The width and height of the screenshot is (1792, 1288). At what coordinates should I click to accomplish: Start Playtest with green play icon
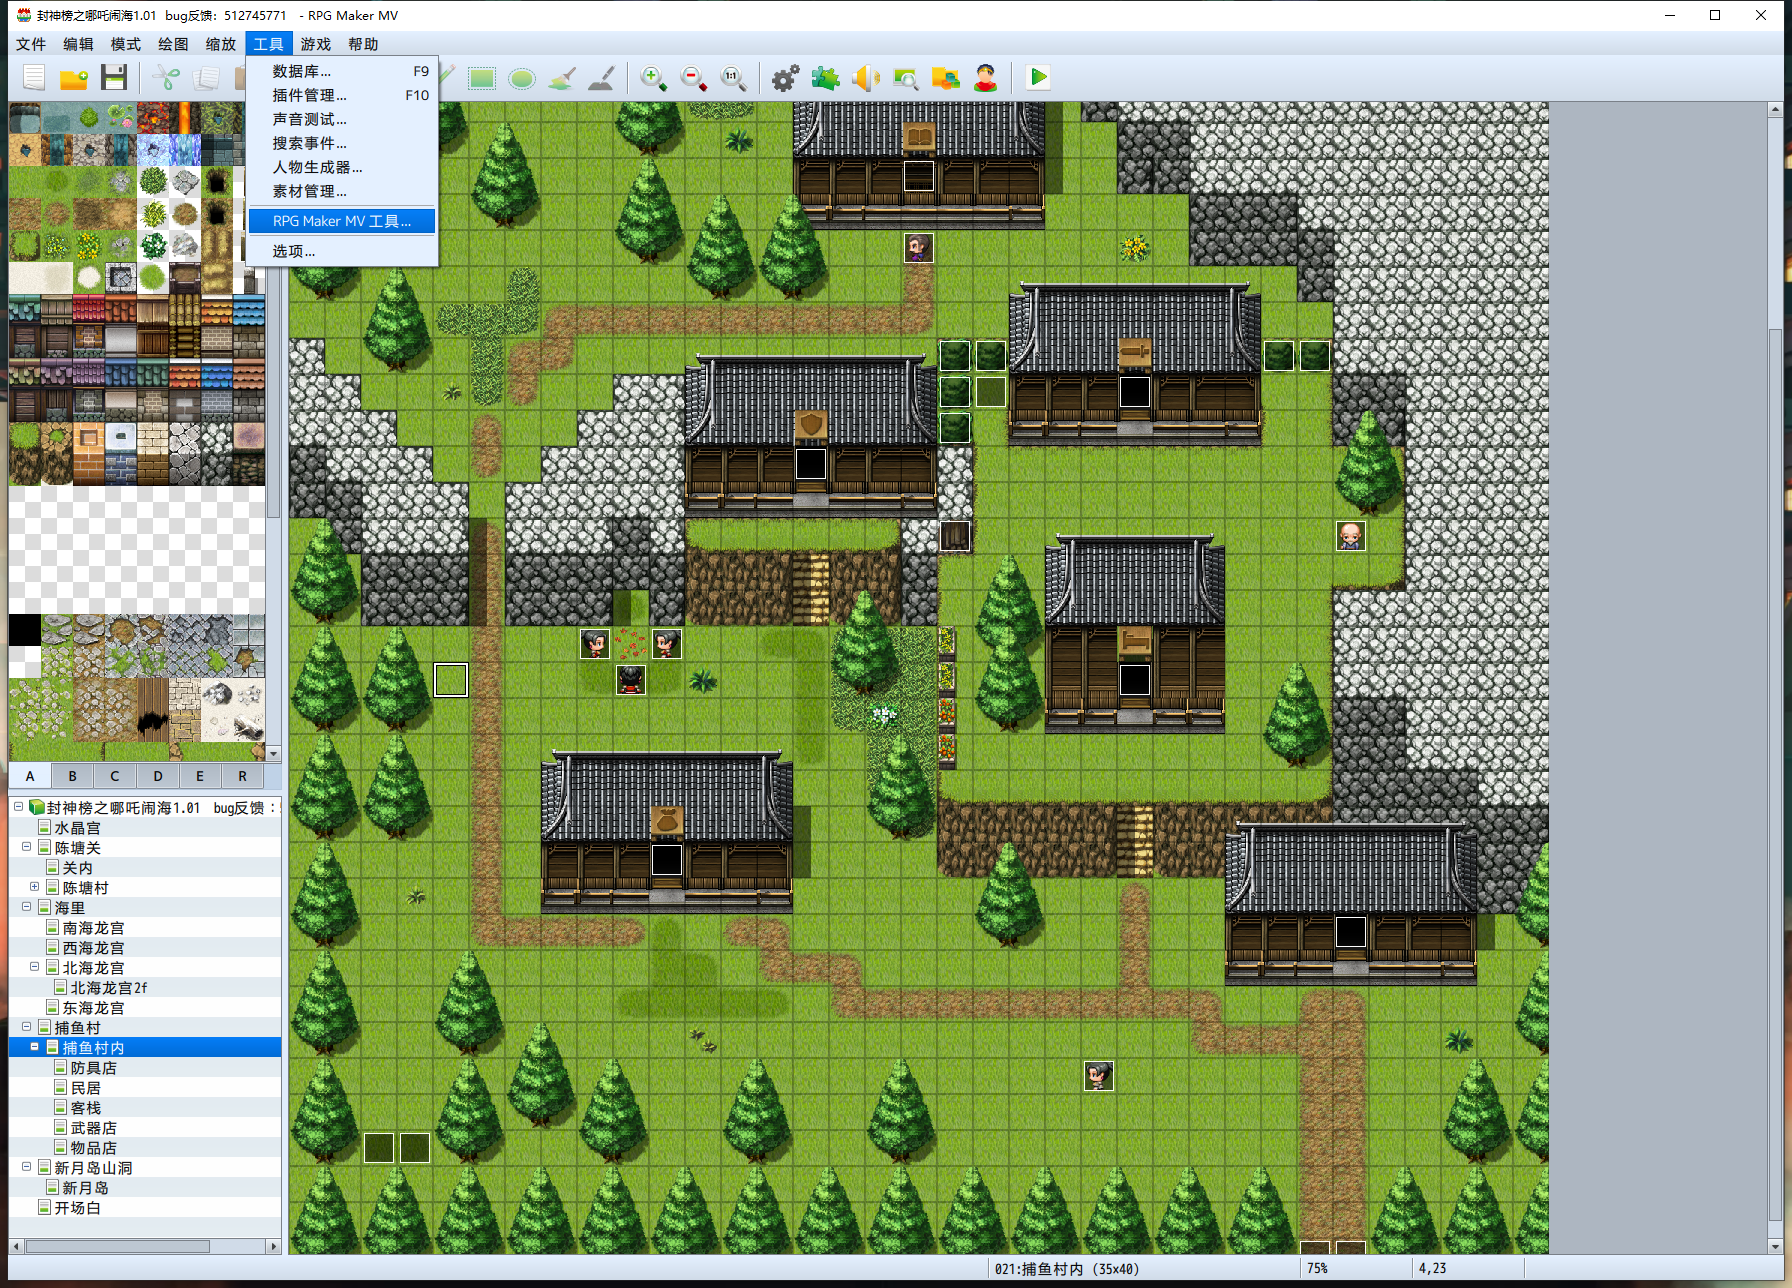1038,78
